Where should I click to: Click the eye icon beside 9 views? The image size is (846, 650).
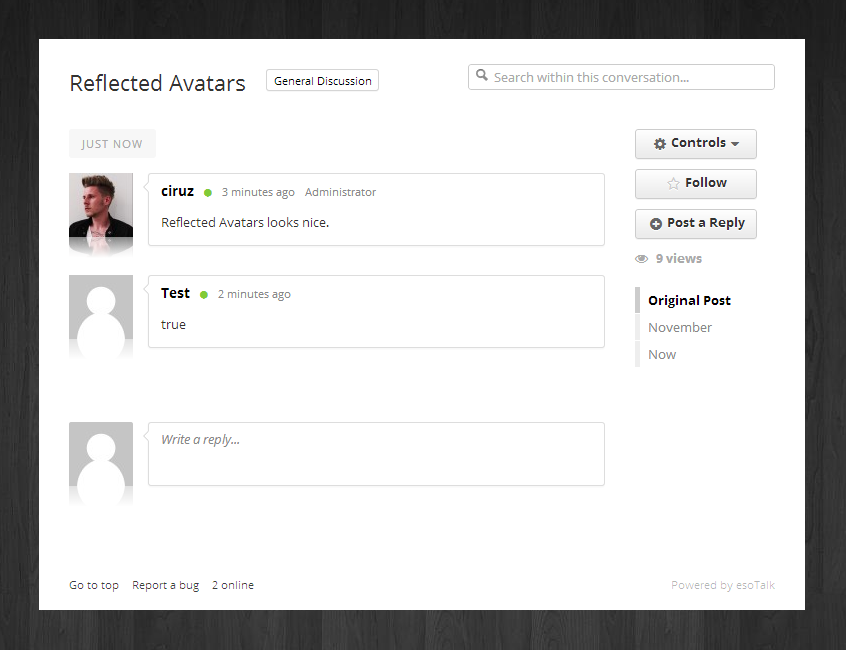pyautogui.click(x=642, y=259)
